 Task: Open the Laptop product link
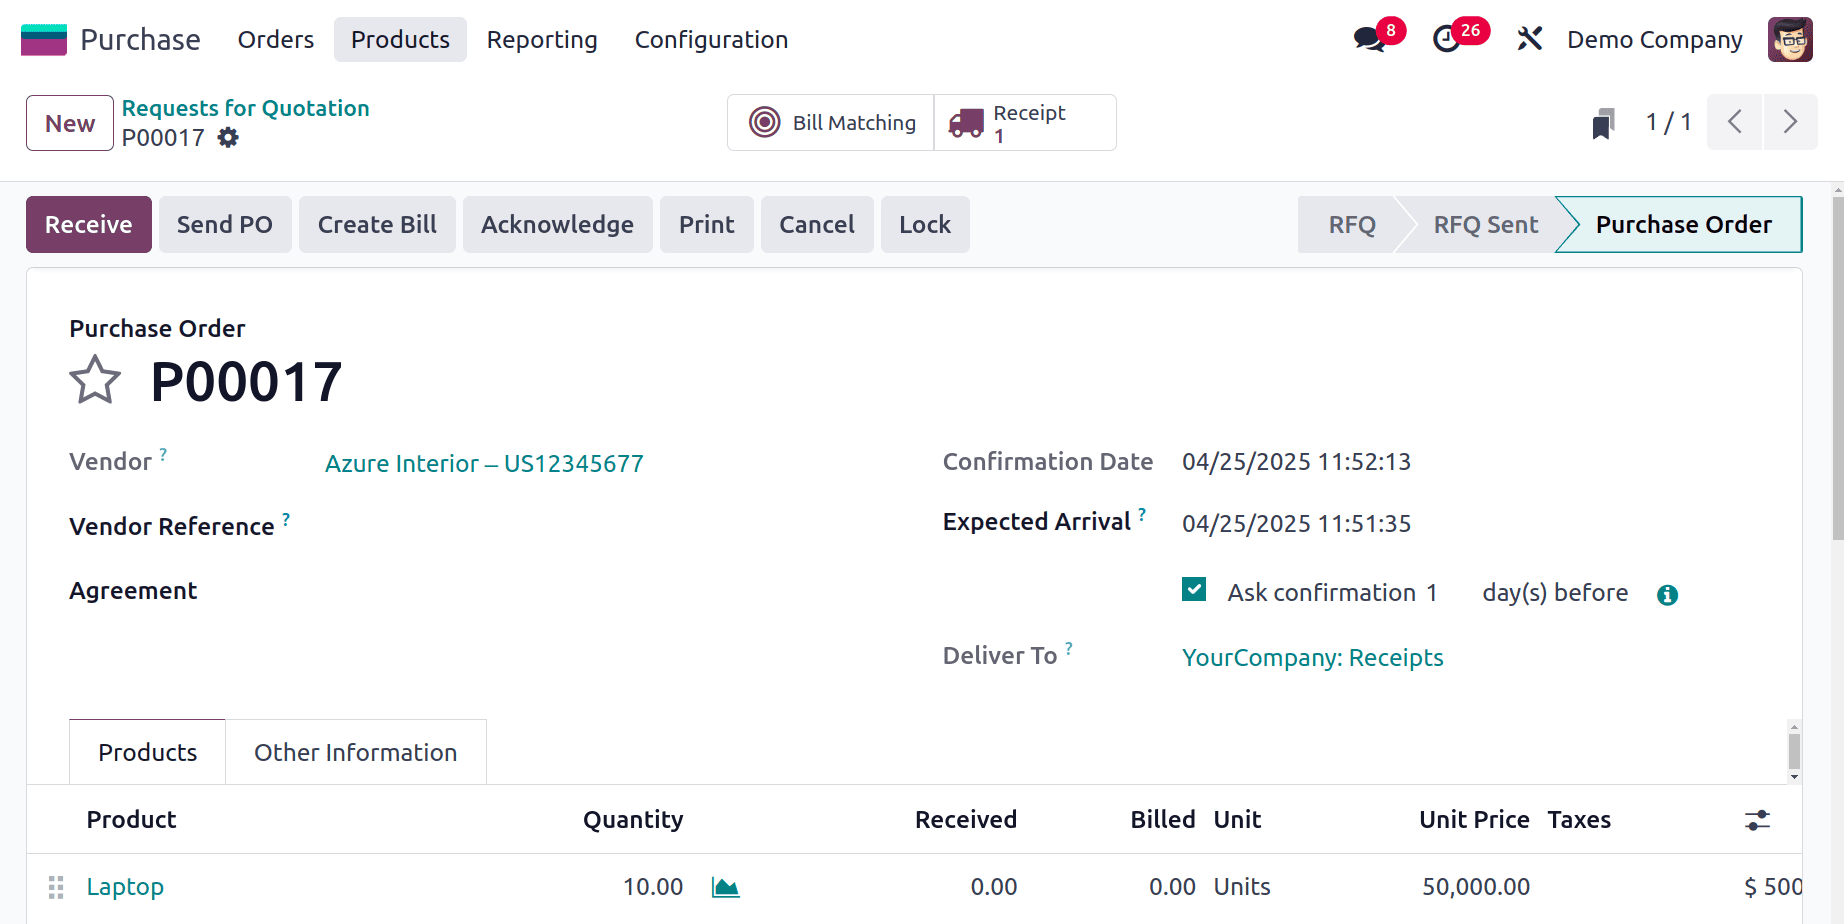click(x=125, y=887)
